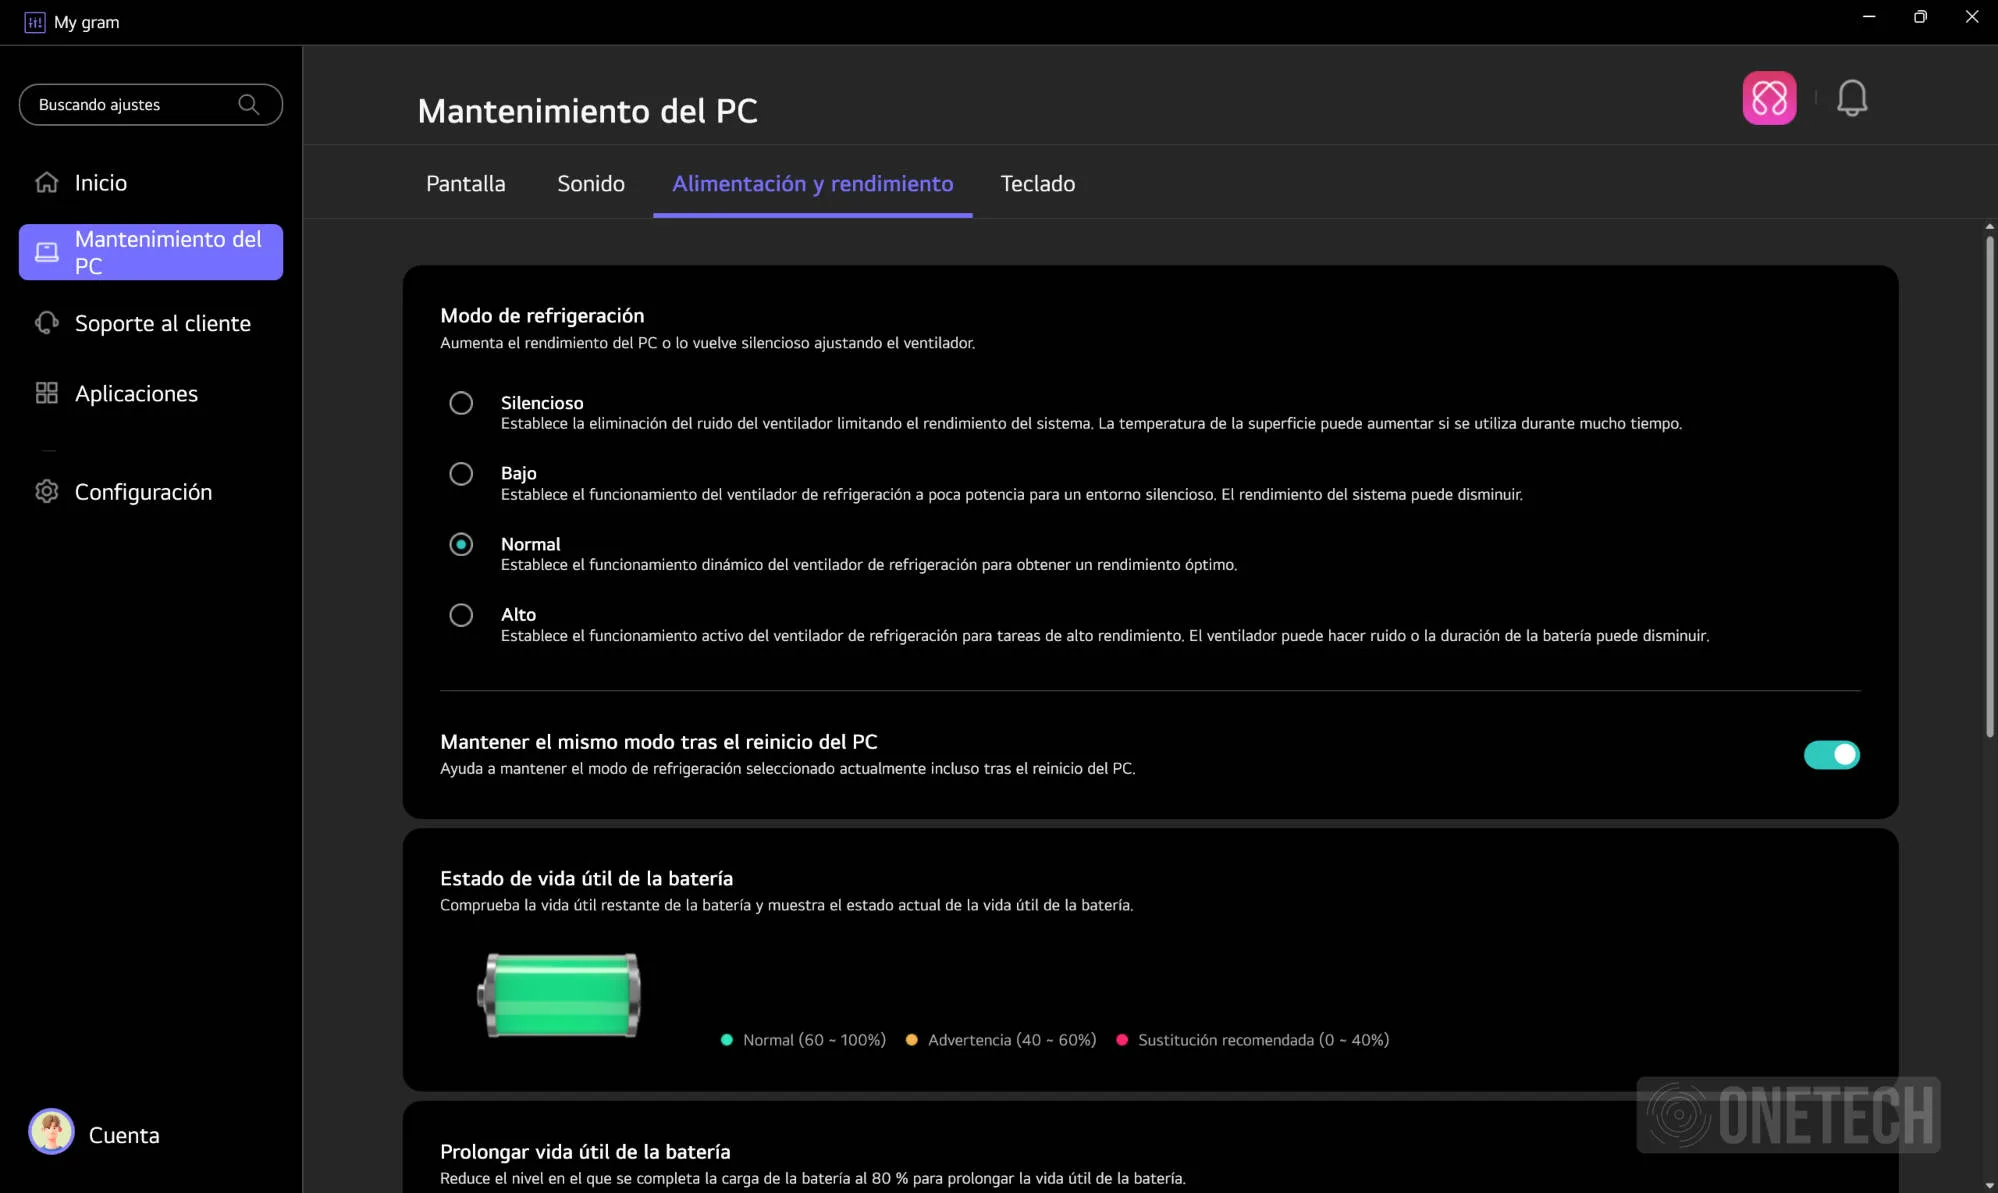The height and width of the screenshot is (1193, 1998).
Task: Select the Normal cooling mode
Action: (461, 544)
